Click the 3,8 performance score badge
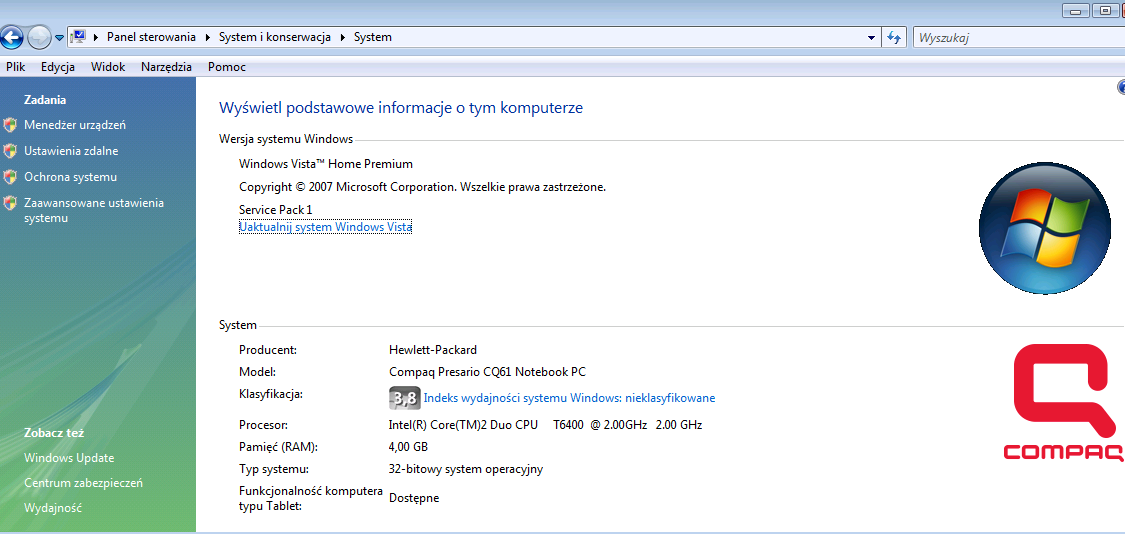Image resolution: width=1125 pixels, height=534 pixels. [403, 397]
